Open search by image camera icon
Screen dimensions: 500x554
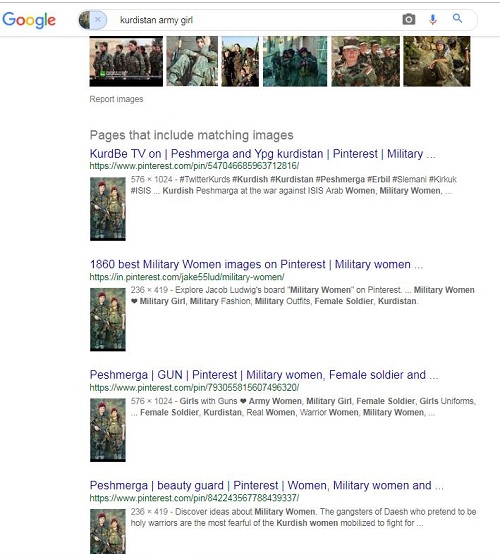coord(409,19)
